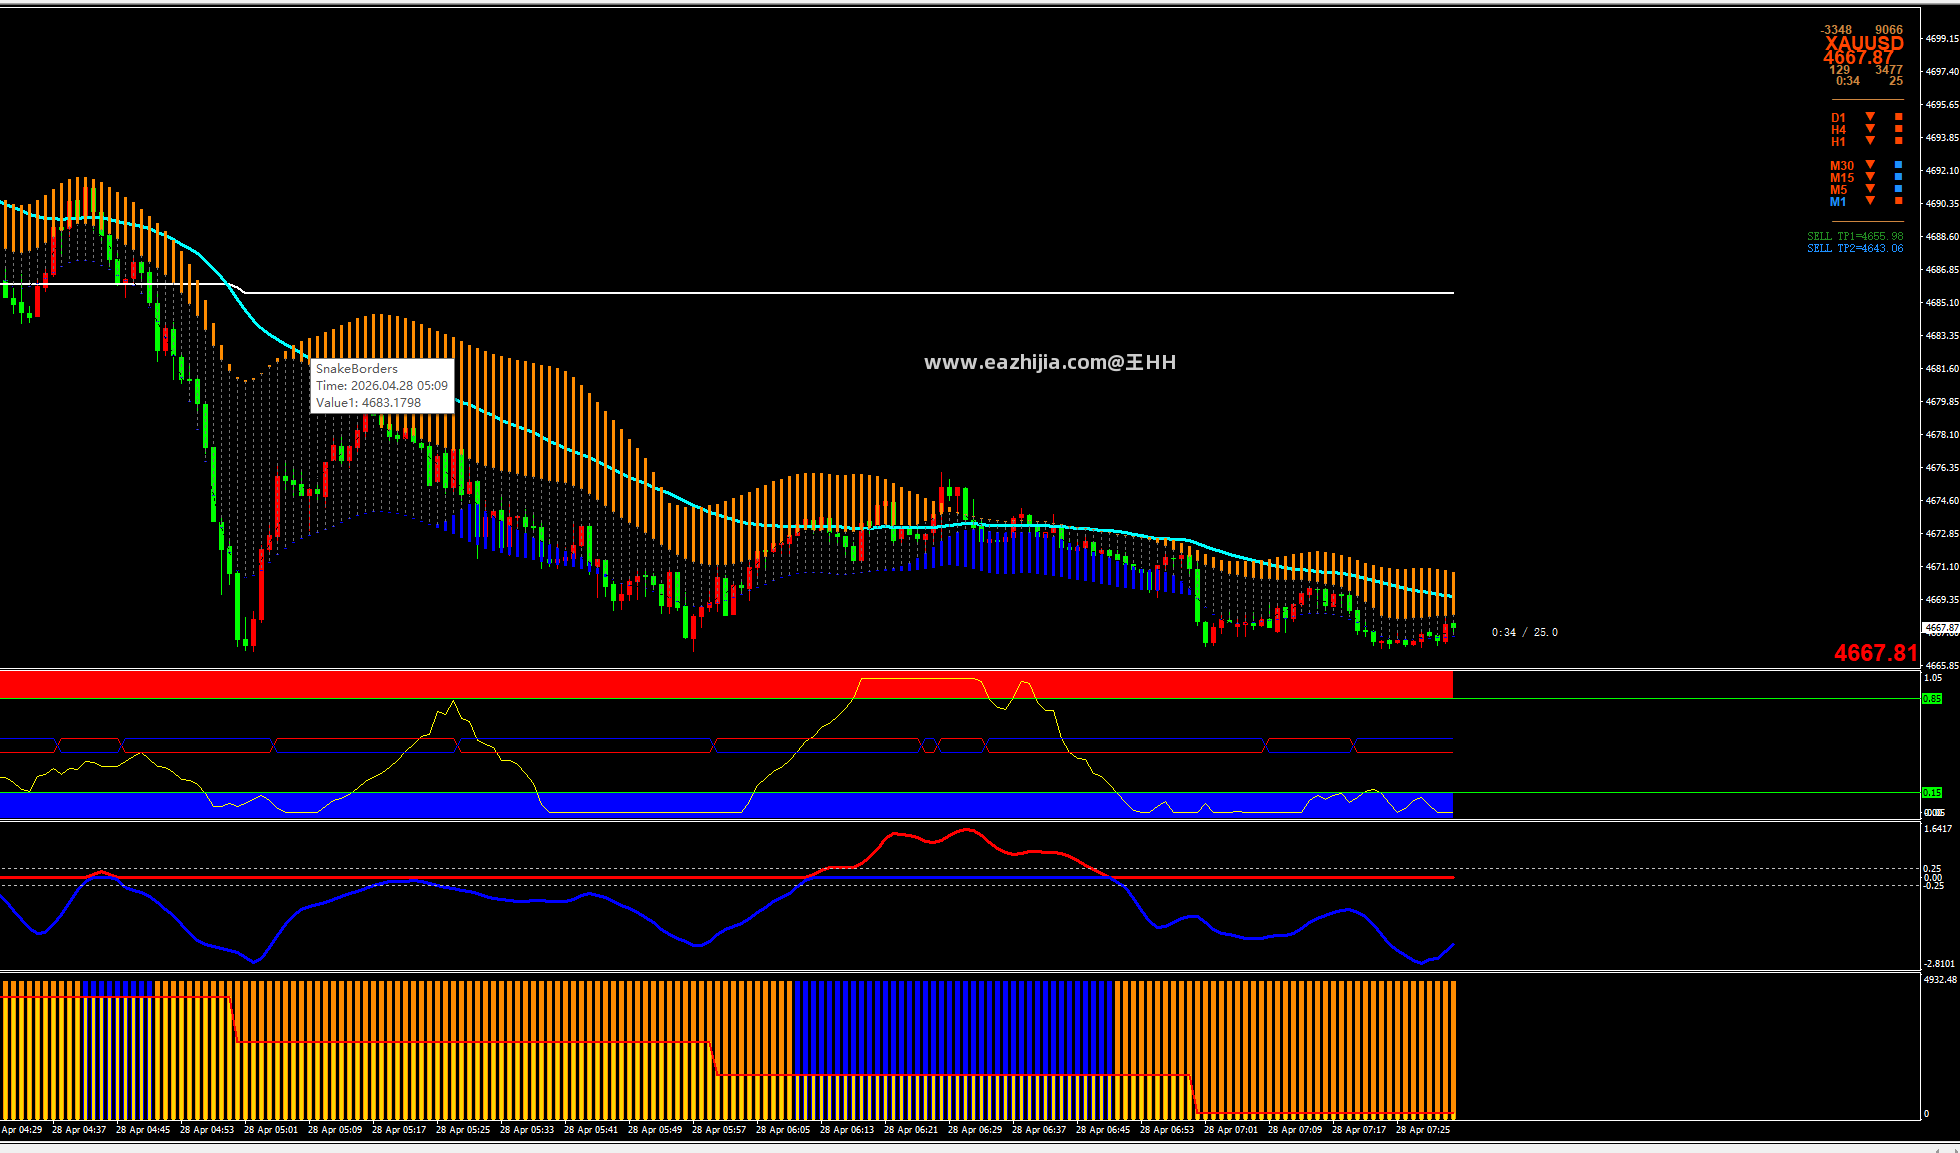Click the 0:34 / 25.0 candle timer text
Image resolution: width=1960 pixels, height=1153 pixels.
click(x=1524, y=632)
